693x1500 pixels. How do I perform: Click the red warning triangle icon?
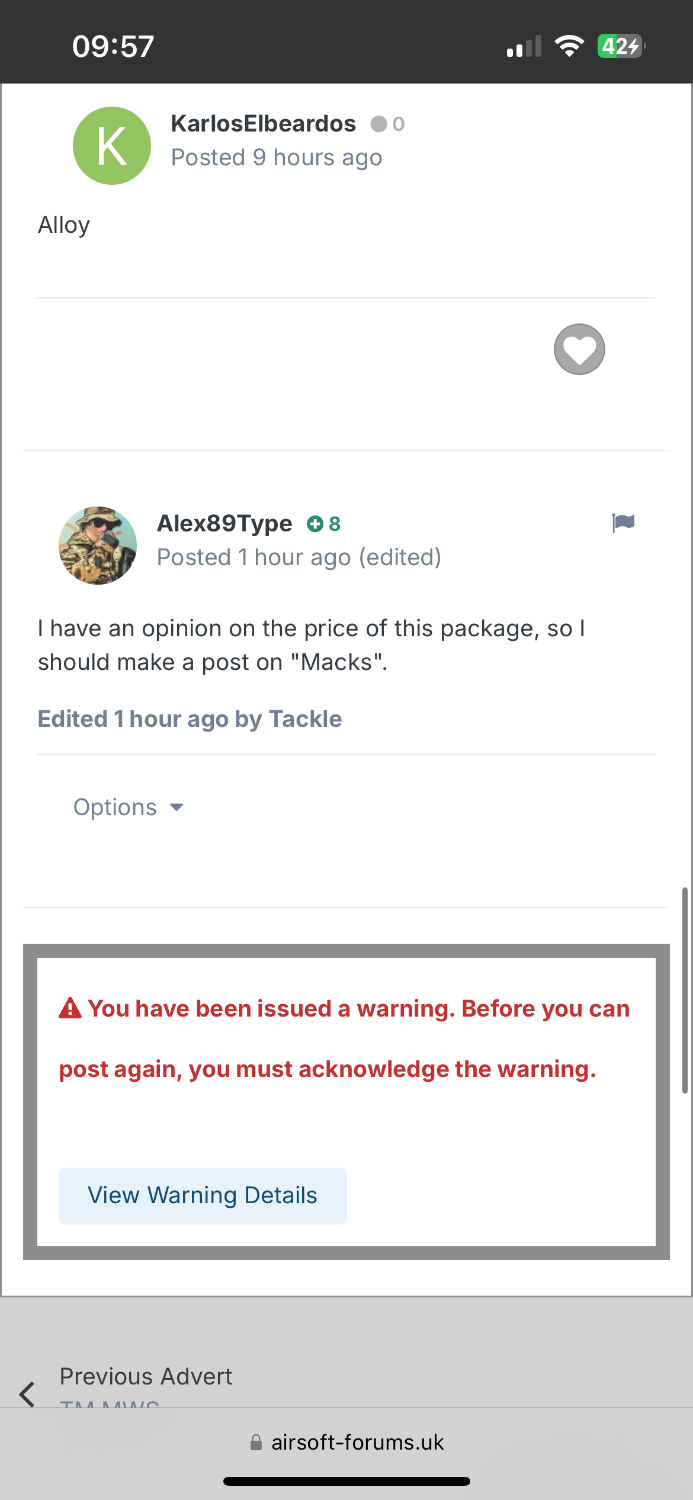click(70, 1009)
